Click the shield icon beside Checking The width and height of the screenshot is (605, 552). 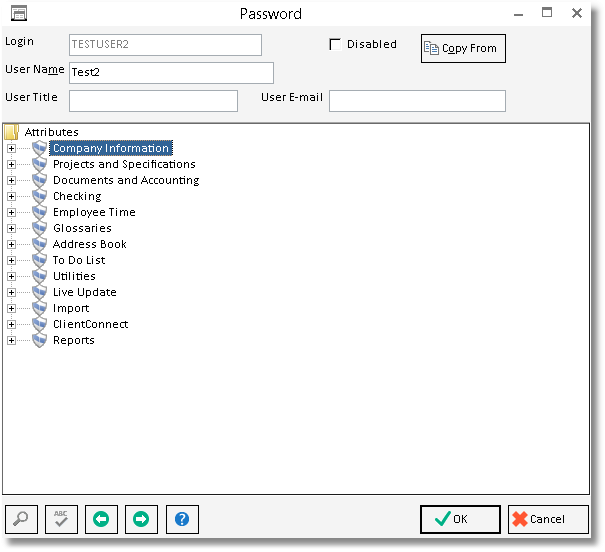coord(39,196)
